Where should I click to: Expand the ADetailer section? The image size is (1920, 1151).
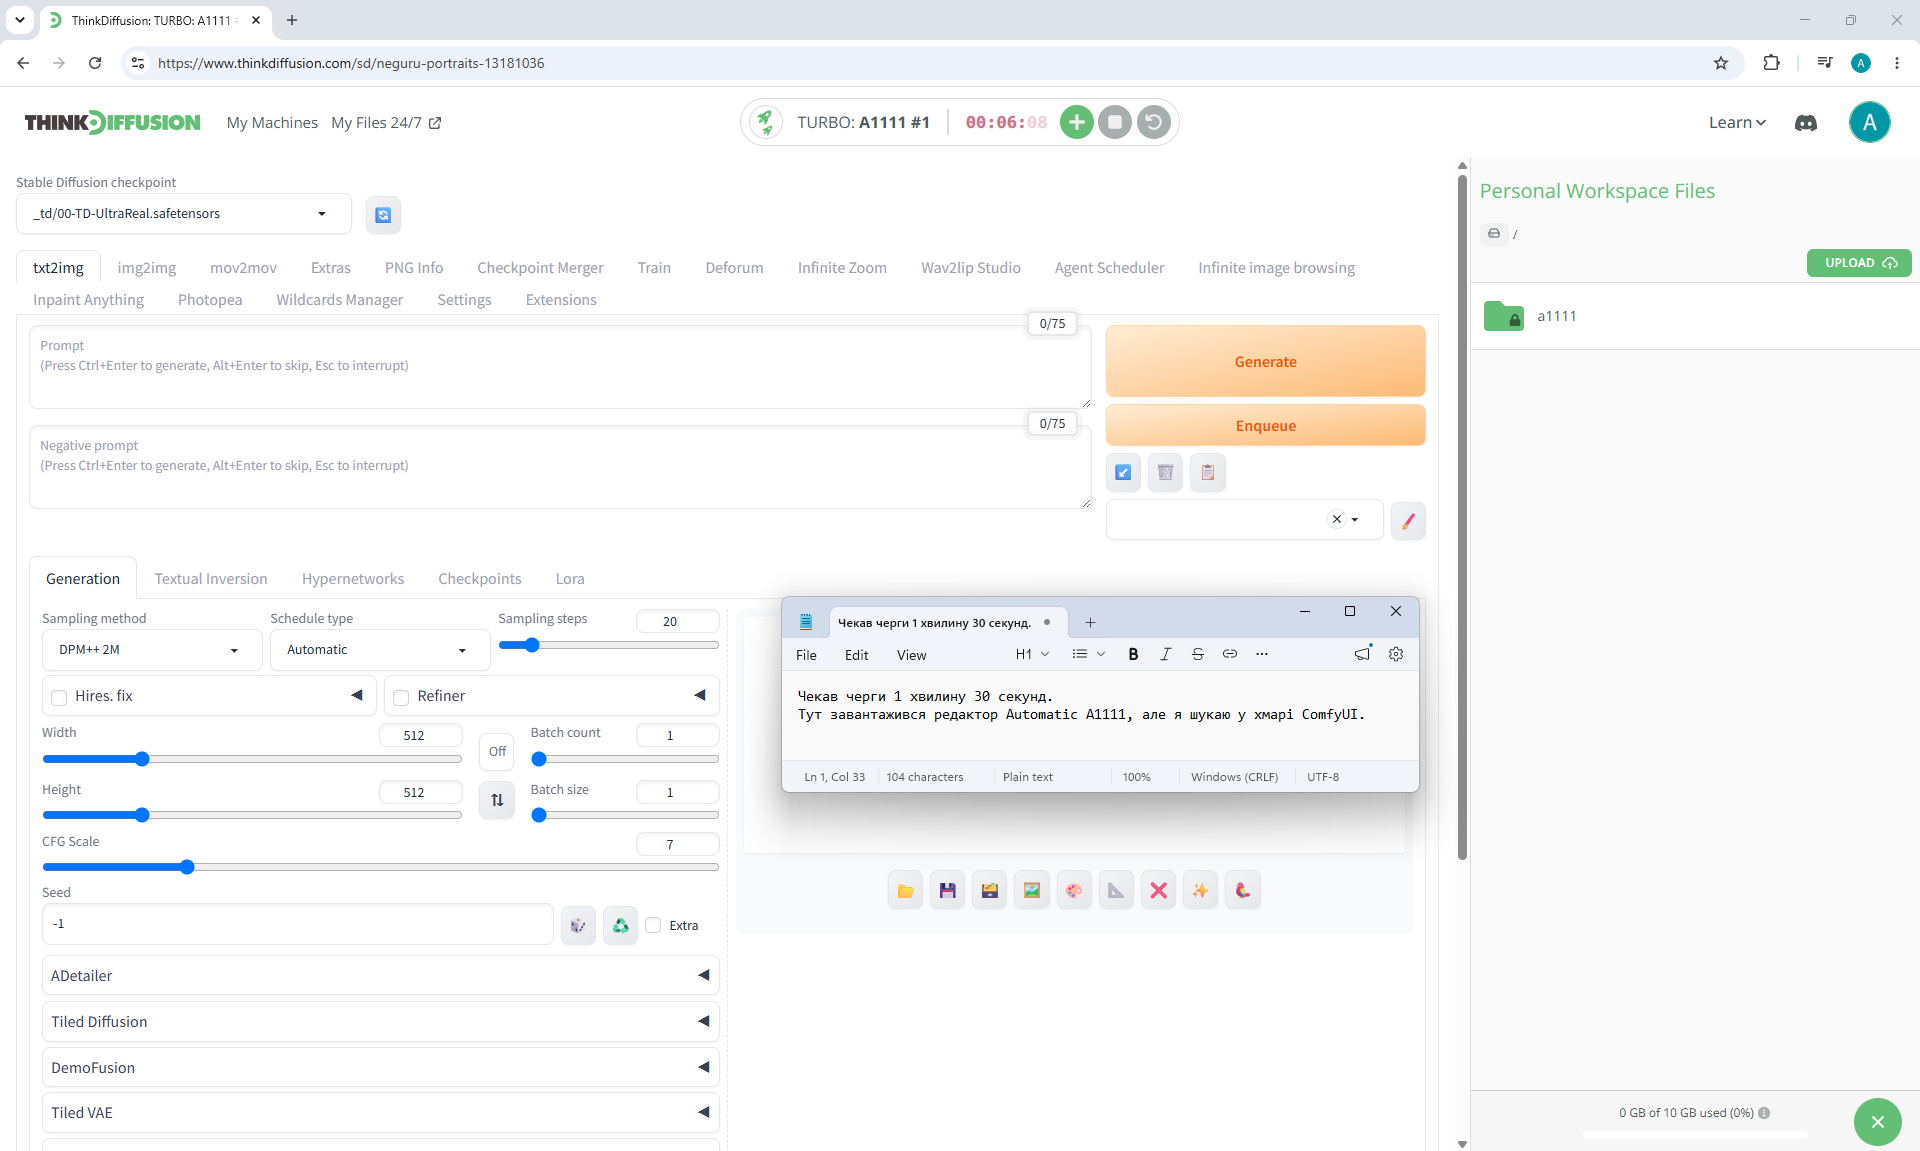pos(380,975)
